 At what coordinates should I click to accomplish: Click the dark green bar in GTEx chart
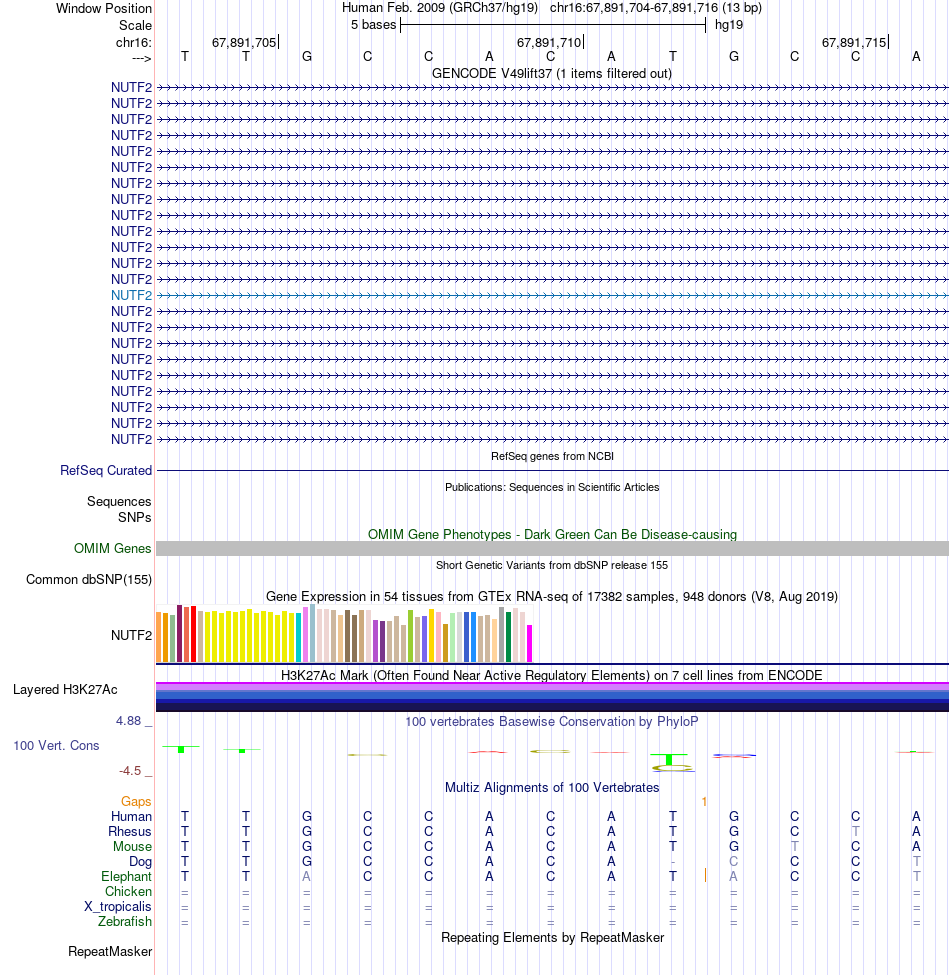point(509,637)
